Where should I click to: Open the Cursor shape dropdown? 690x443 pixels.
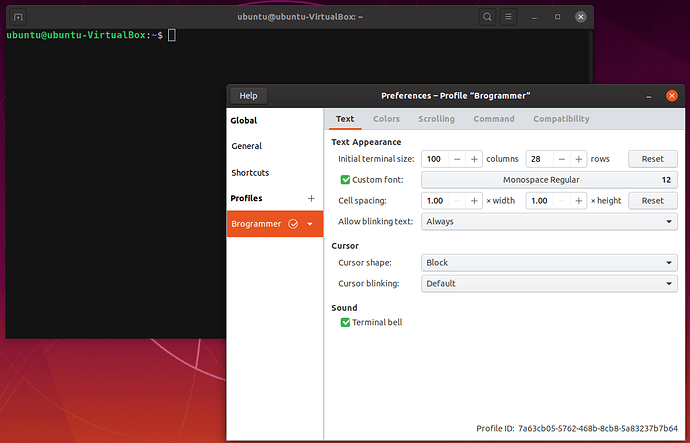(549, 263)
